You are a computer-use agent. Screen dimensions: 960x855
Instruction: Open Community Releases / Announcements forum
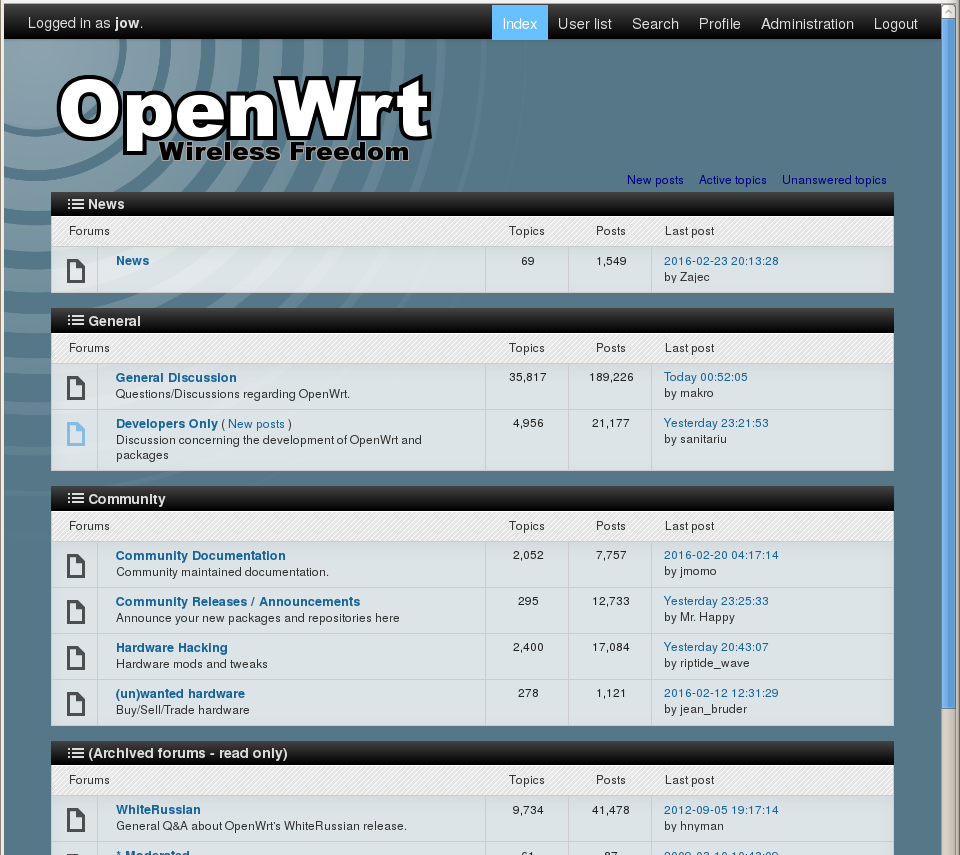(x=238, y=601)
